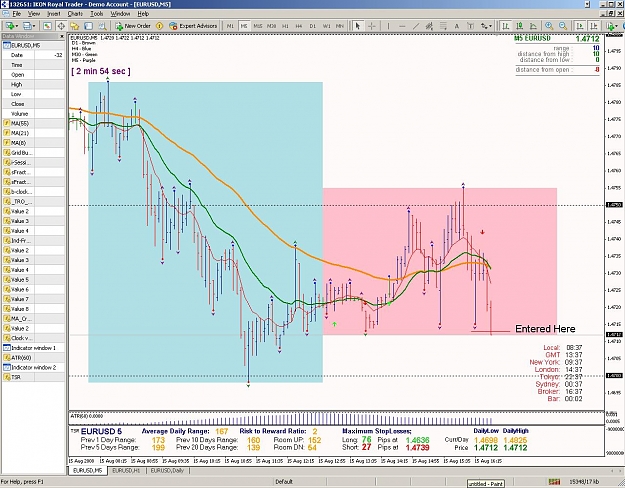Switch timeframe to M15
625x488 pixels.
tap(257, 26)
